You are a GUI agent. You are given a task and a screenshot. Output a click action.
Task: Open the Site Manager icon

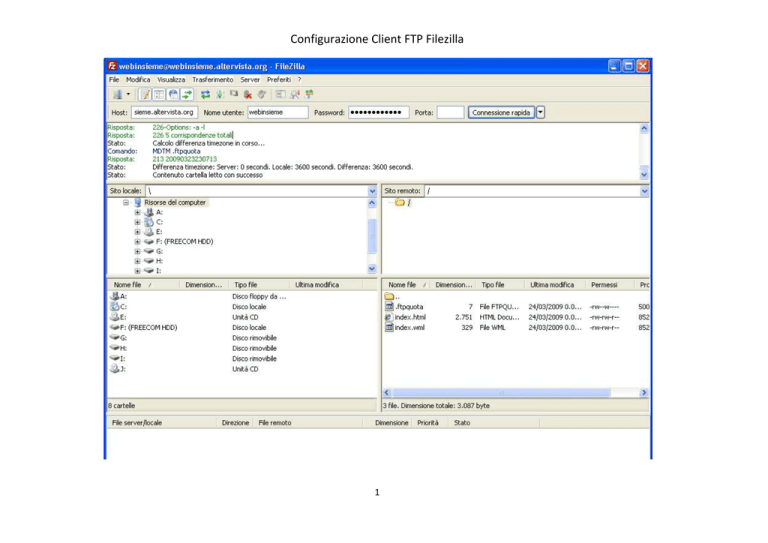tap(117, 94)
